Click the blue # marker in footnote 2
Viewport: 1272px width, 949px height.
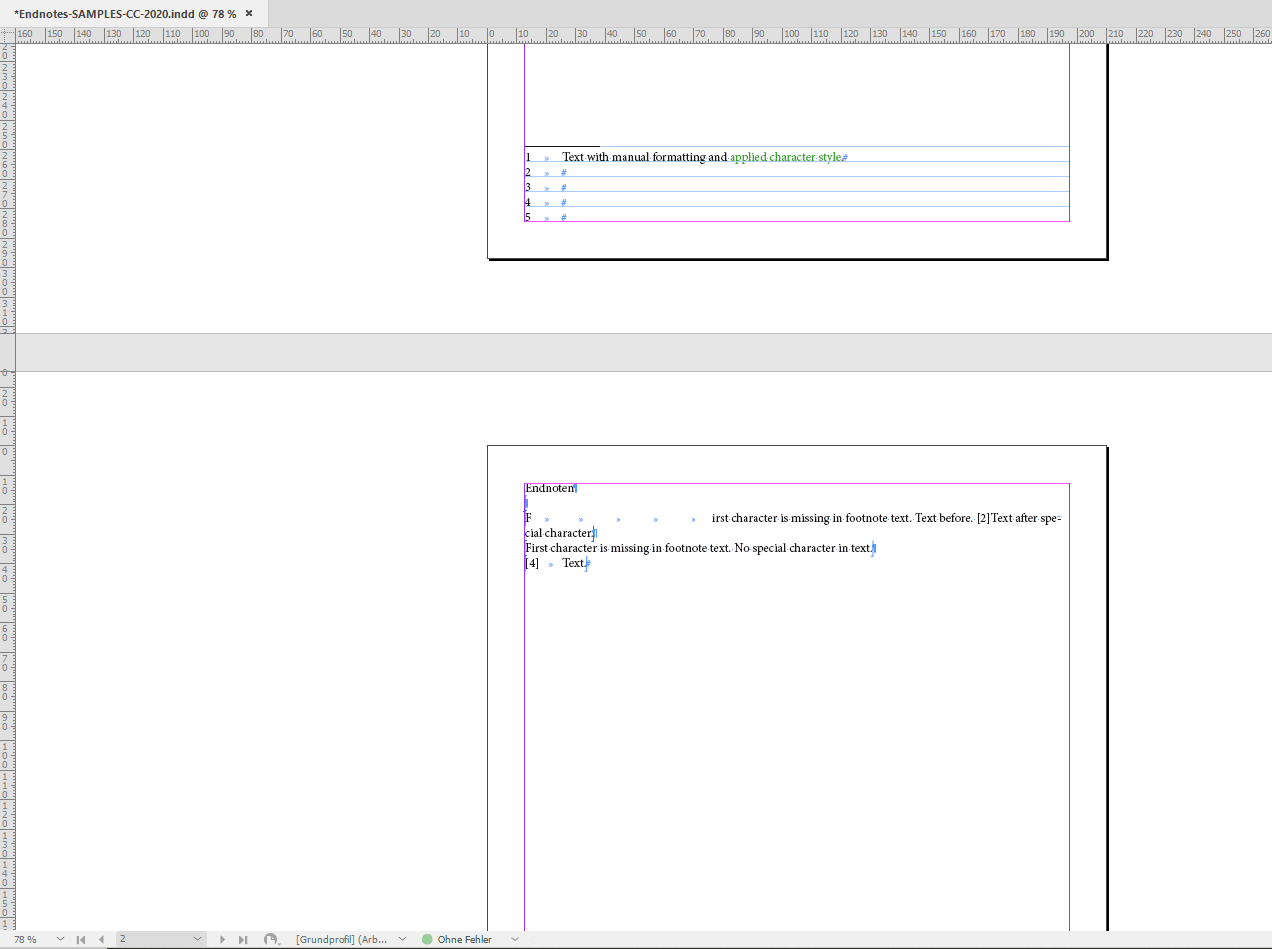(563, 172)
